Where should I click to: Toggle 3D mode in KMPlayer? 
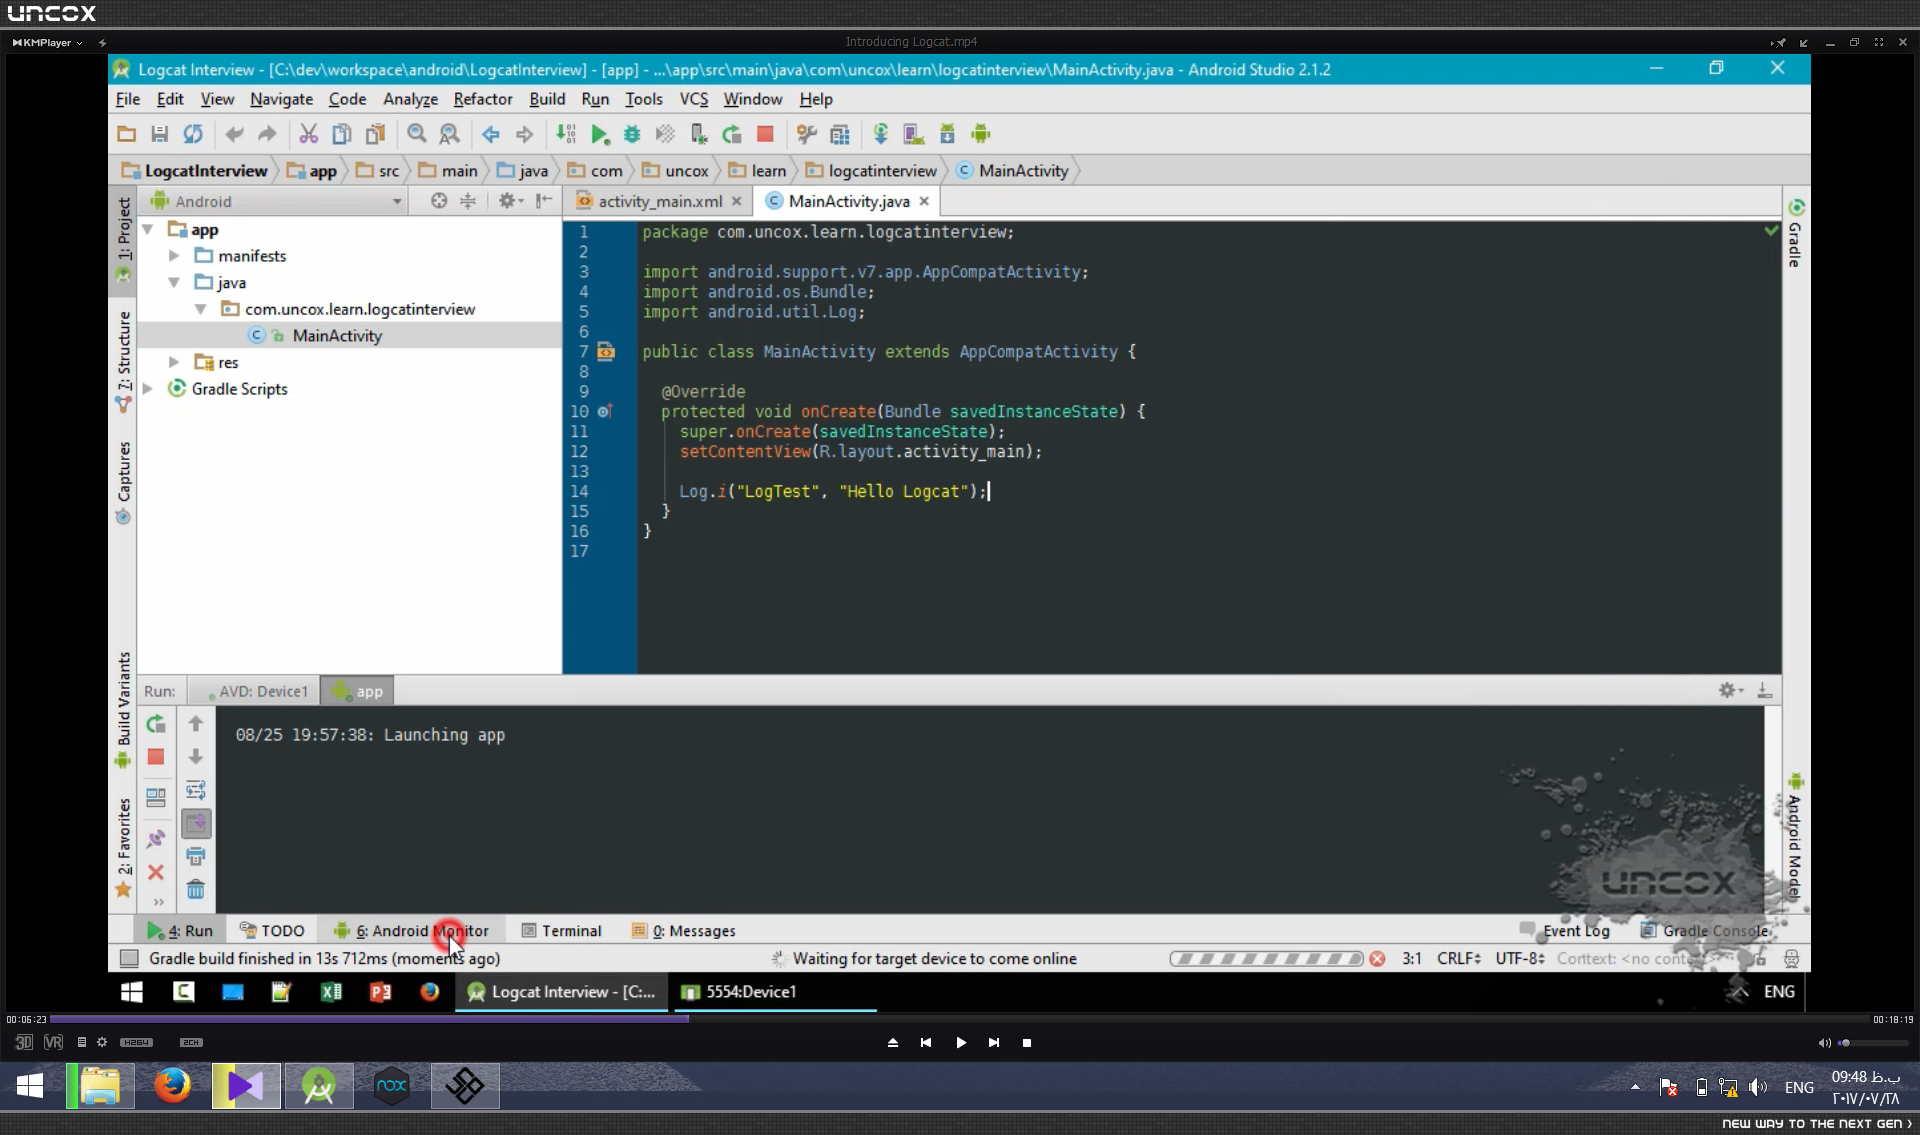(x=24, y=1042)
